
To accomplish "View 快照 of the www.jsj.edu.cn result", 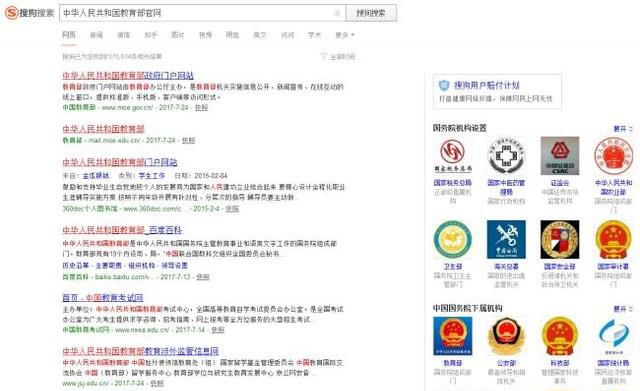I will 157,383.
